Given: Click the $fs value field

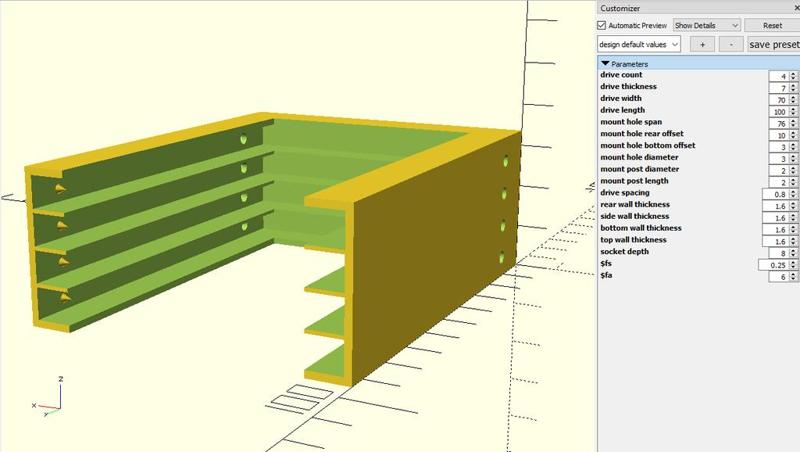Looking at the screenshot, I should click(x=773, y=265).
